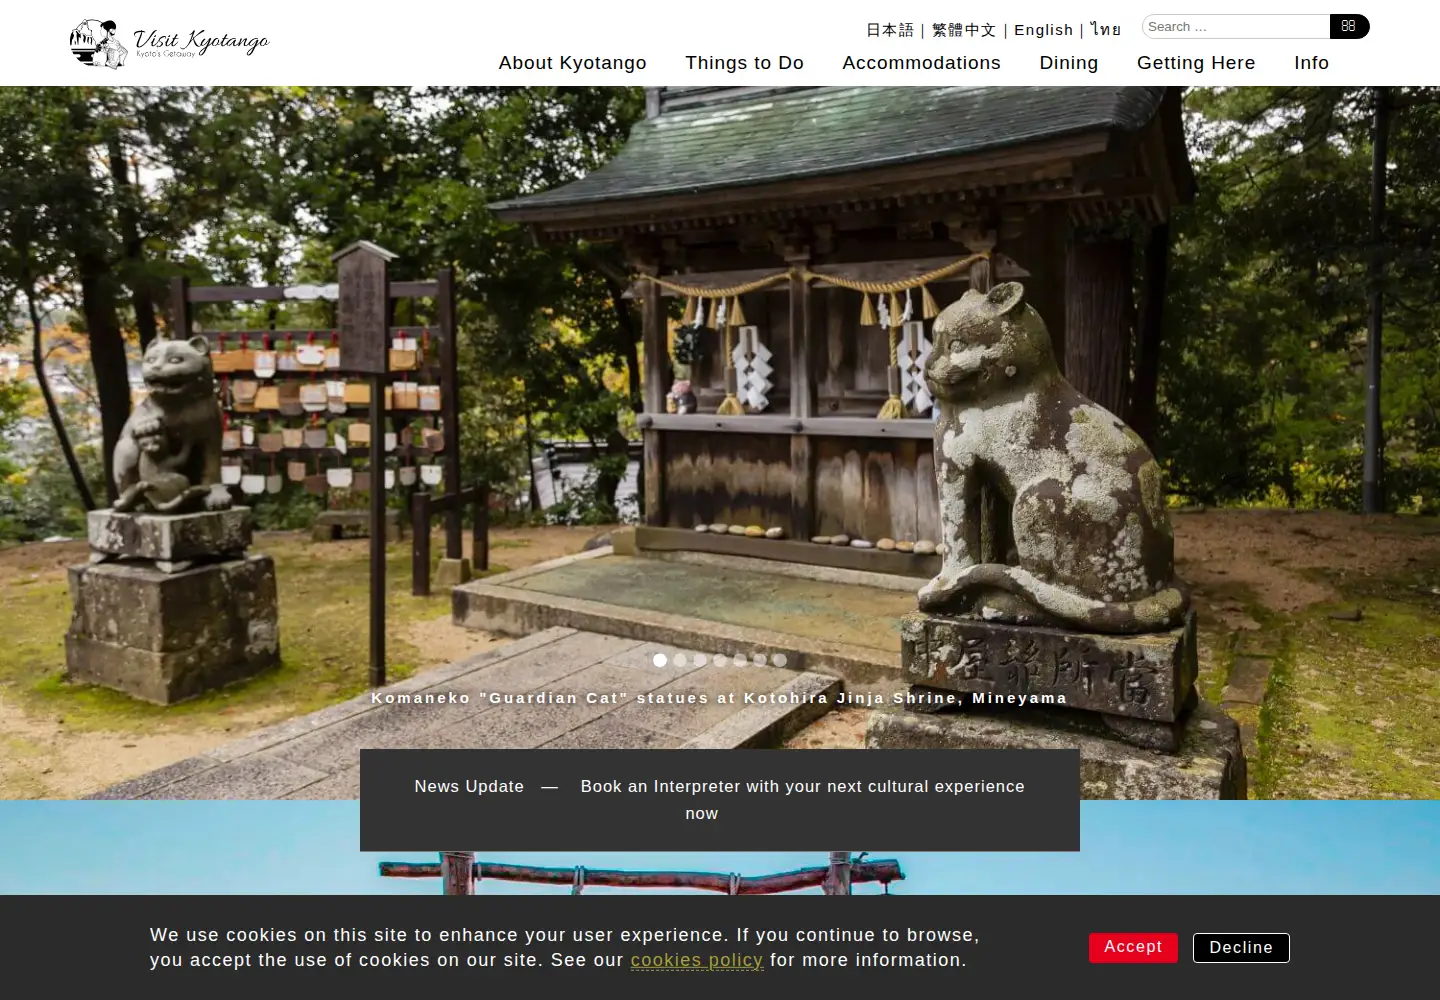The image size is (1440, 1000).
Task: Select the fourth slideshow dot
Action: (720, 660)
